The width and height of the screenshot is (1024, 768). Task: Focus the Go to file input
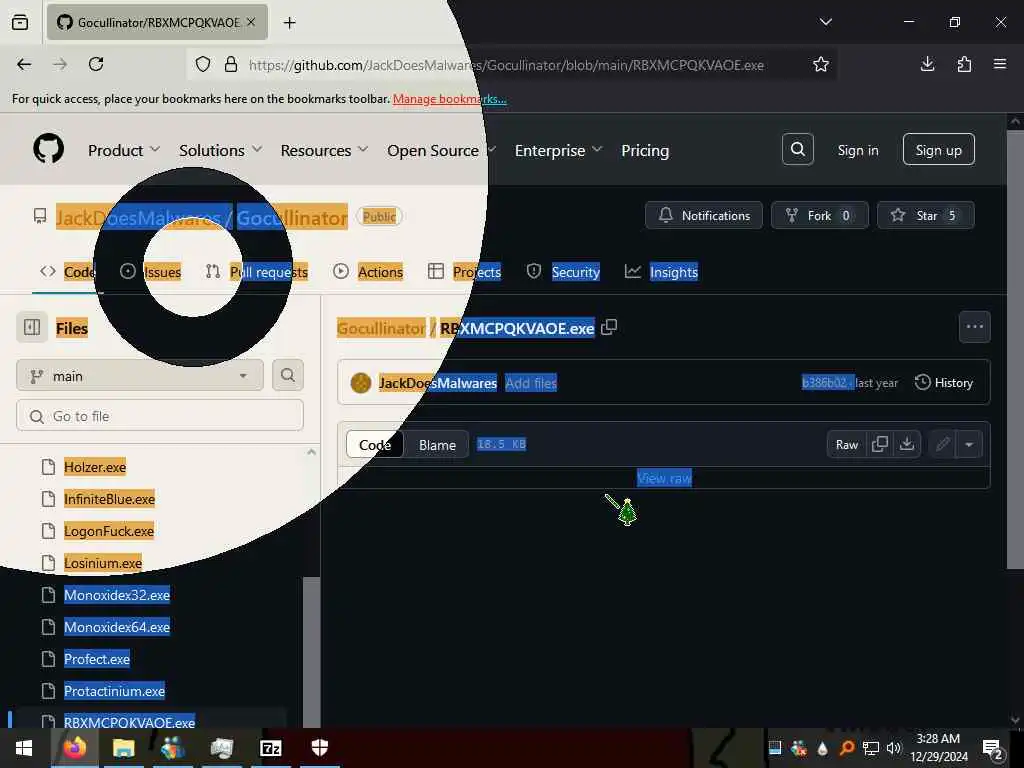[x=160, y=416]
